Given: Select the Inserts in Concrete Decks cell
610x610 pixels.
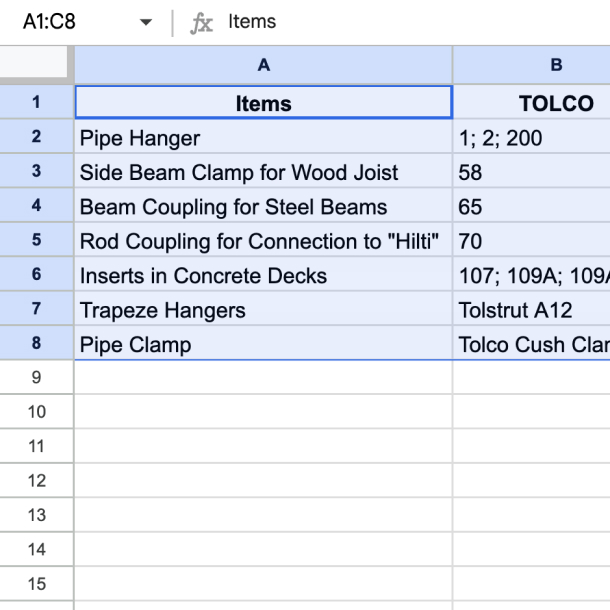Looking at the screenshot, I should pos(263,276).
